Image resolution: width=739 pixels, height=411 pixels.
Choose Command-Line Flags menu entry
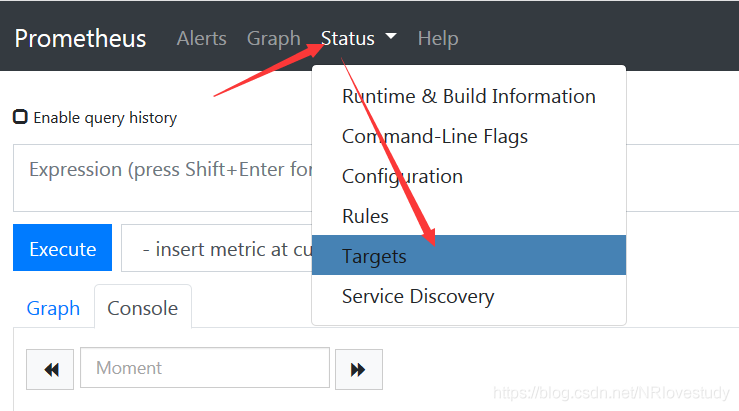(x=435, y=136)
